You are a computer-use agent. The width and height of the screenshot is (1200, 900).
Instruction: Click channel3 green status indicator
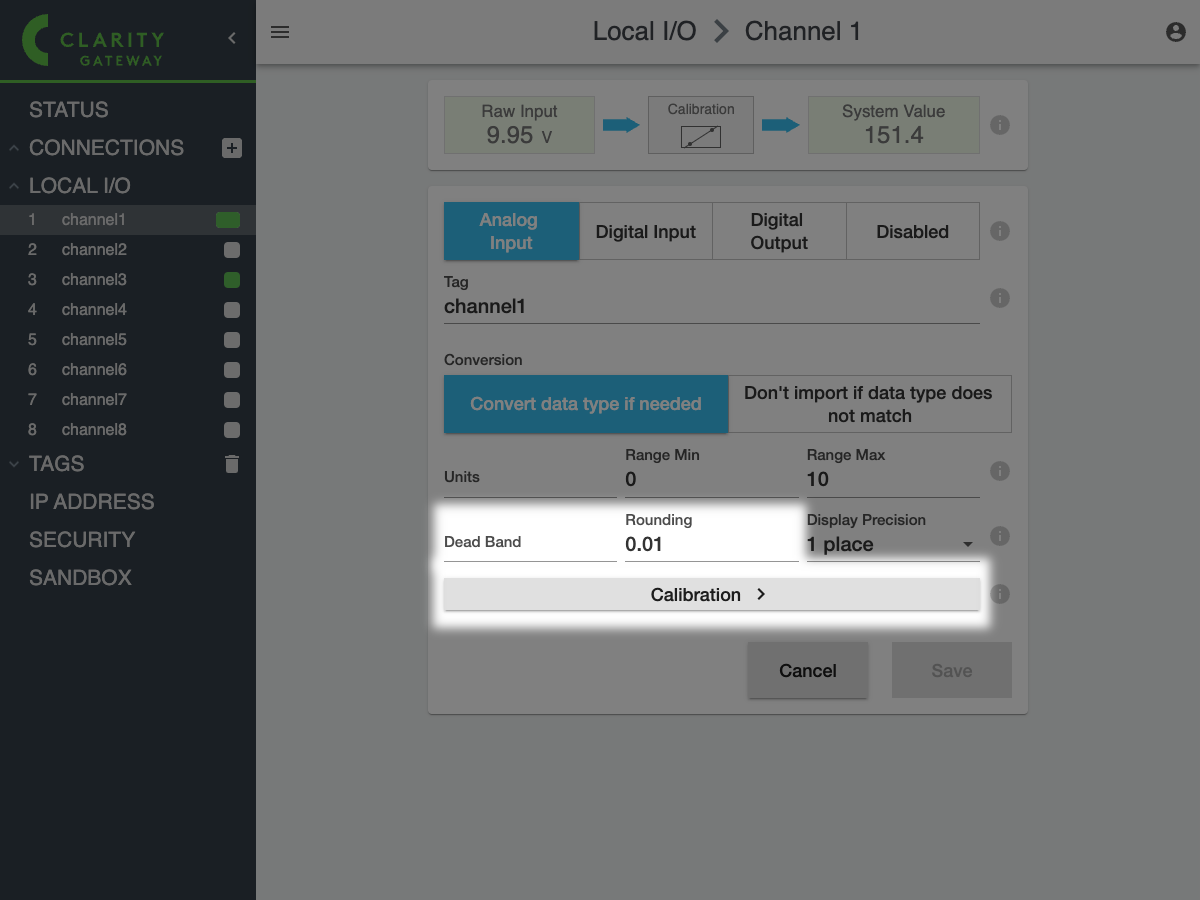[232, 280]
